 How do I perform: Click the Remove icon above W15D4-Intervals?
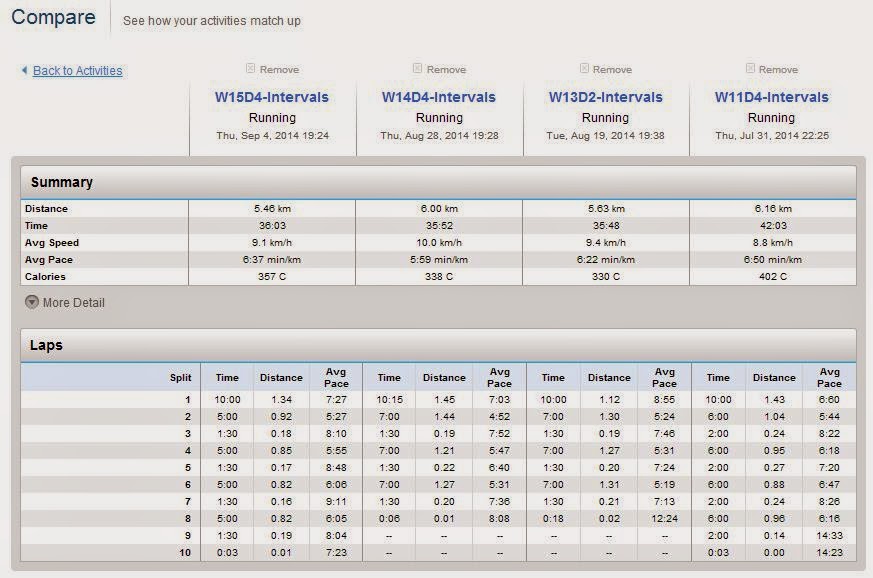pyautogui.click(x=251, y=68)
